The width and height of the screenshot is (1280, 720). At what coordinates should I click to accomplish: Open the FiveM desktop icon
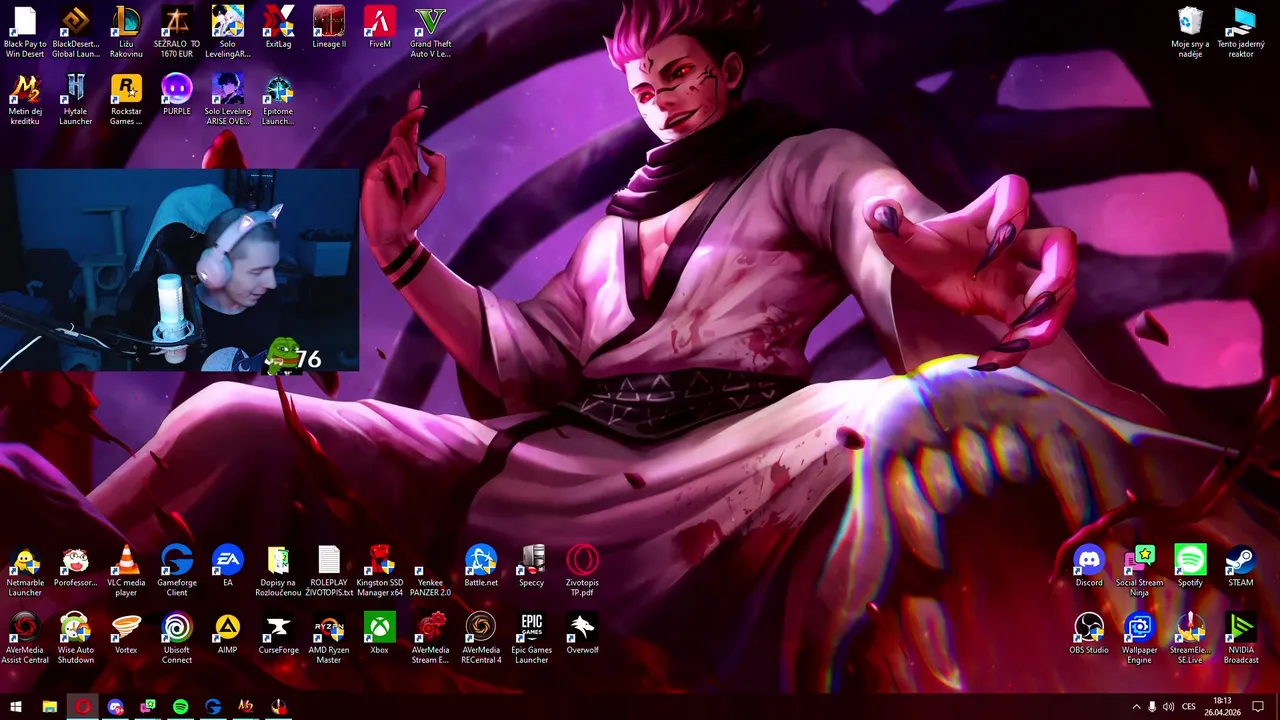[380, 28]
